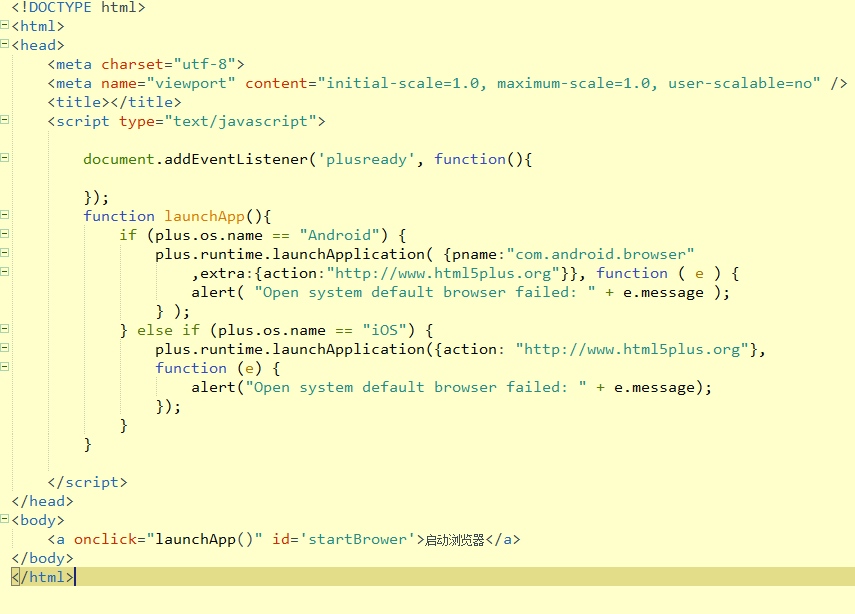This screenshot has height=614, width=855.
Task: Click the "viewport" attribute value
Action: pyautogui.click(x=191, y=83)
